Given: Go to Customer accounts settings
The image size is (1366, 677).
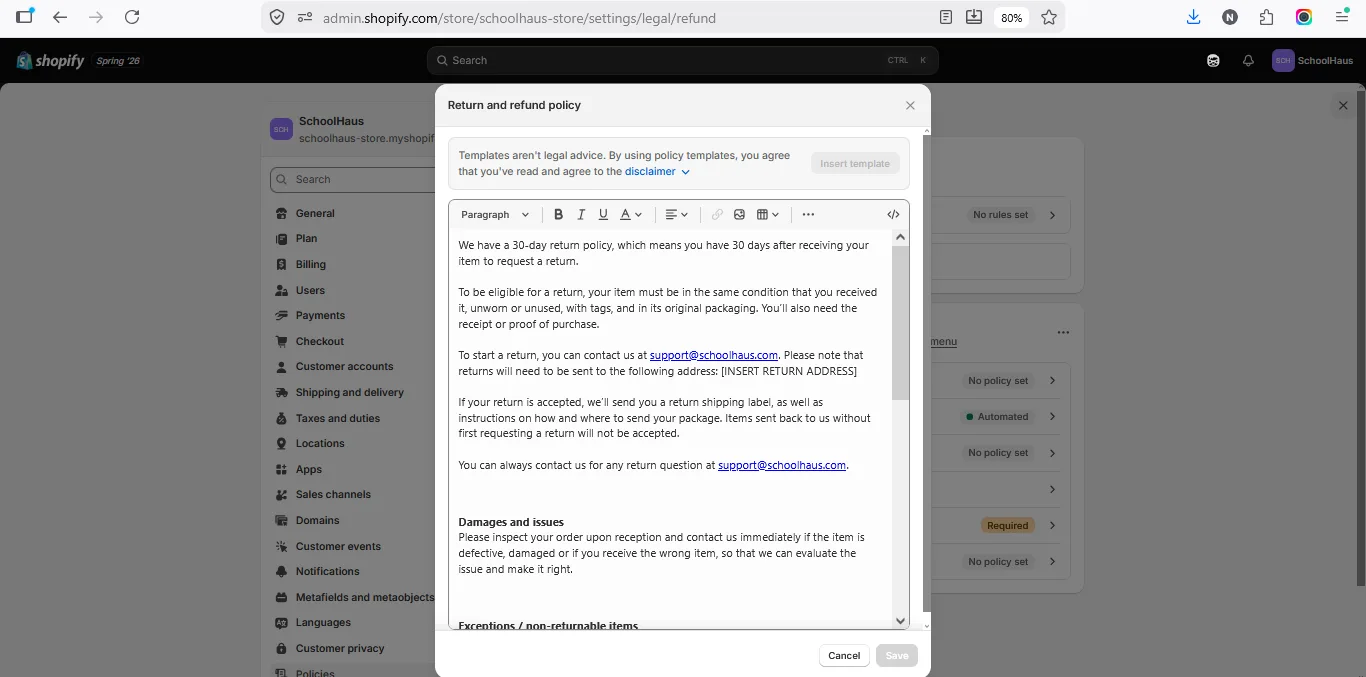Looking at the screenshot, I should [x=344, y=367].
